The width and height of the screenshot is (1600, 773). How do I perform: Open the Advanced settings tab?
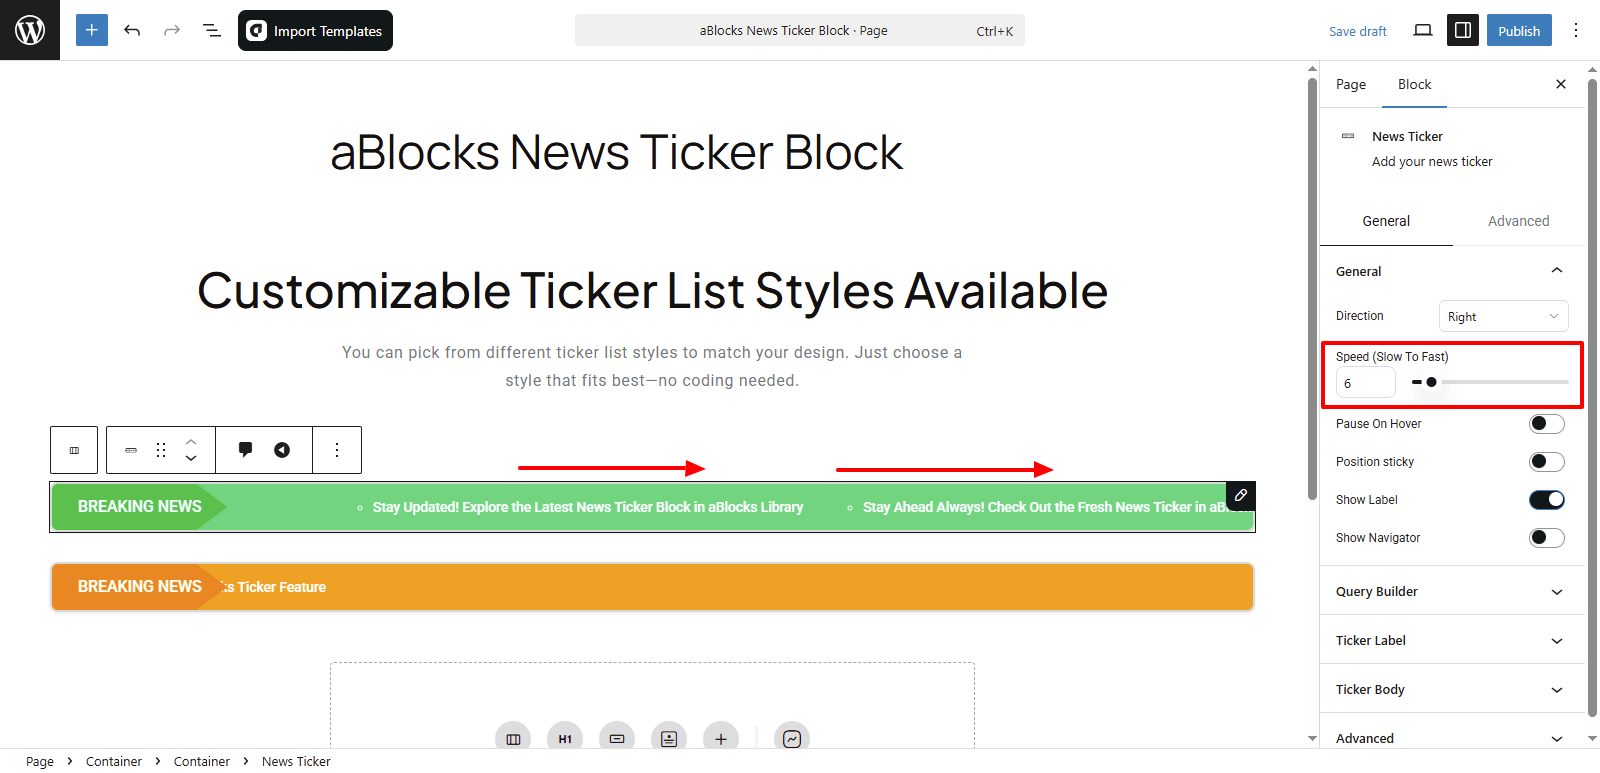point(1518,221)
